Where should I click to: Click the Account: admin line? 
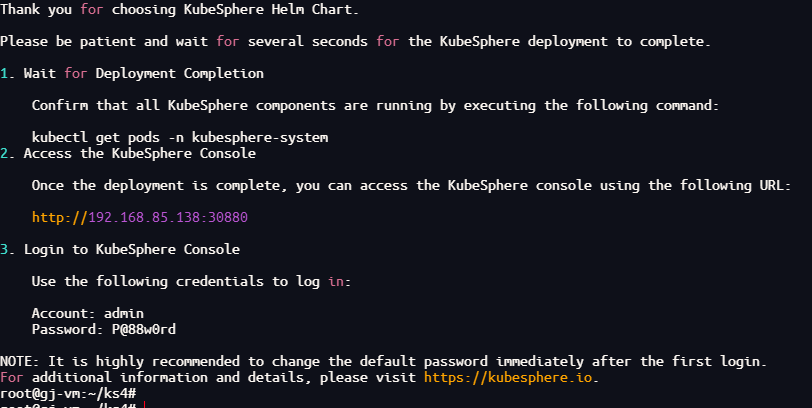coord(88,313)
